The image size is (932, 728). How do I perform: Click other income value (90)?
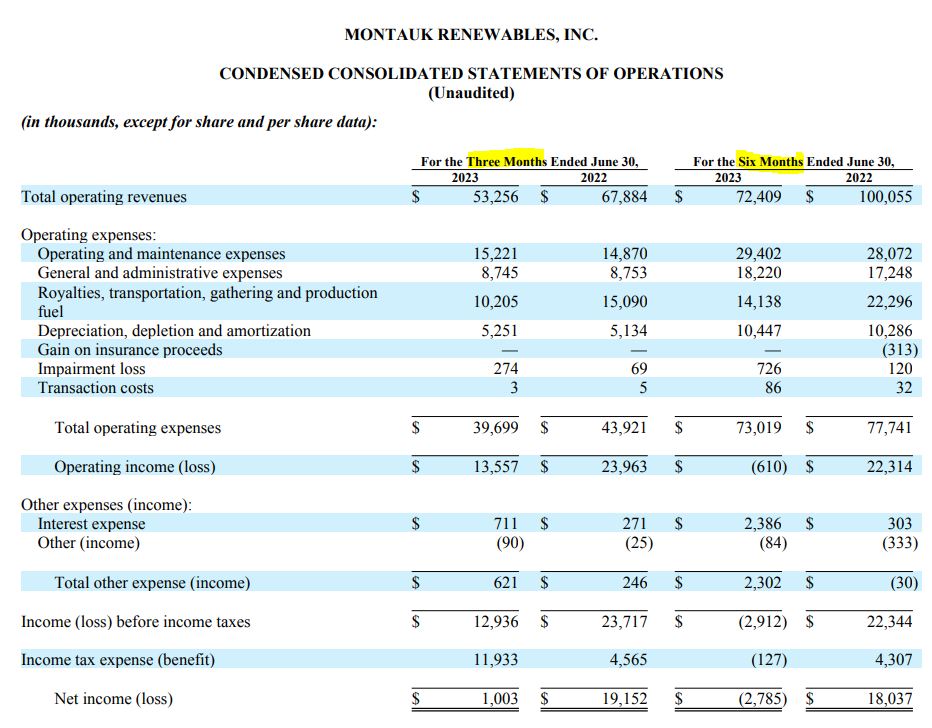coord(510,543)
